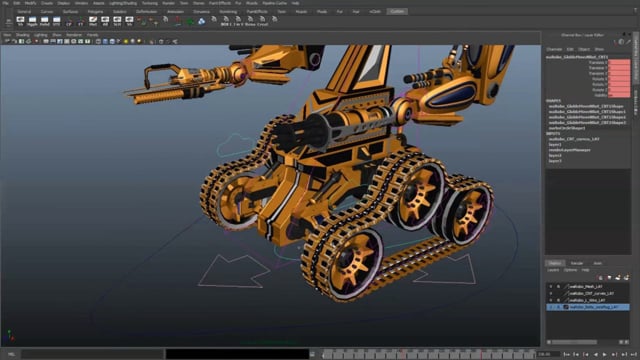Viewport: 640px width, 360px height.
Task: Click the rightmost new layer icon
Action: (x=626, y=278)
